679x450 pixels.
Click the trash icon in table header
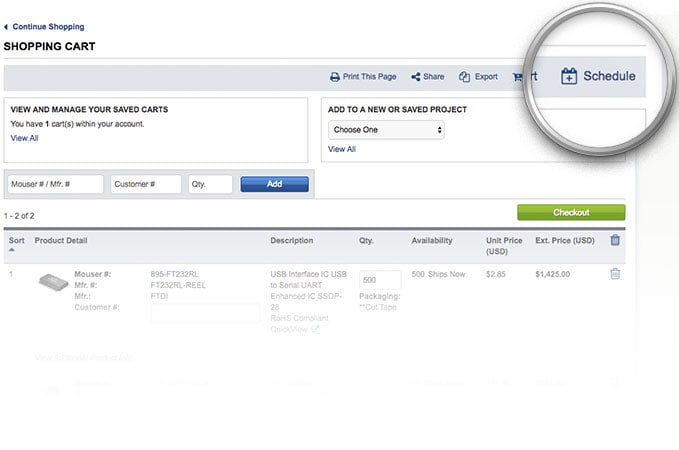614,240
